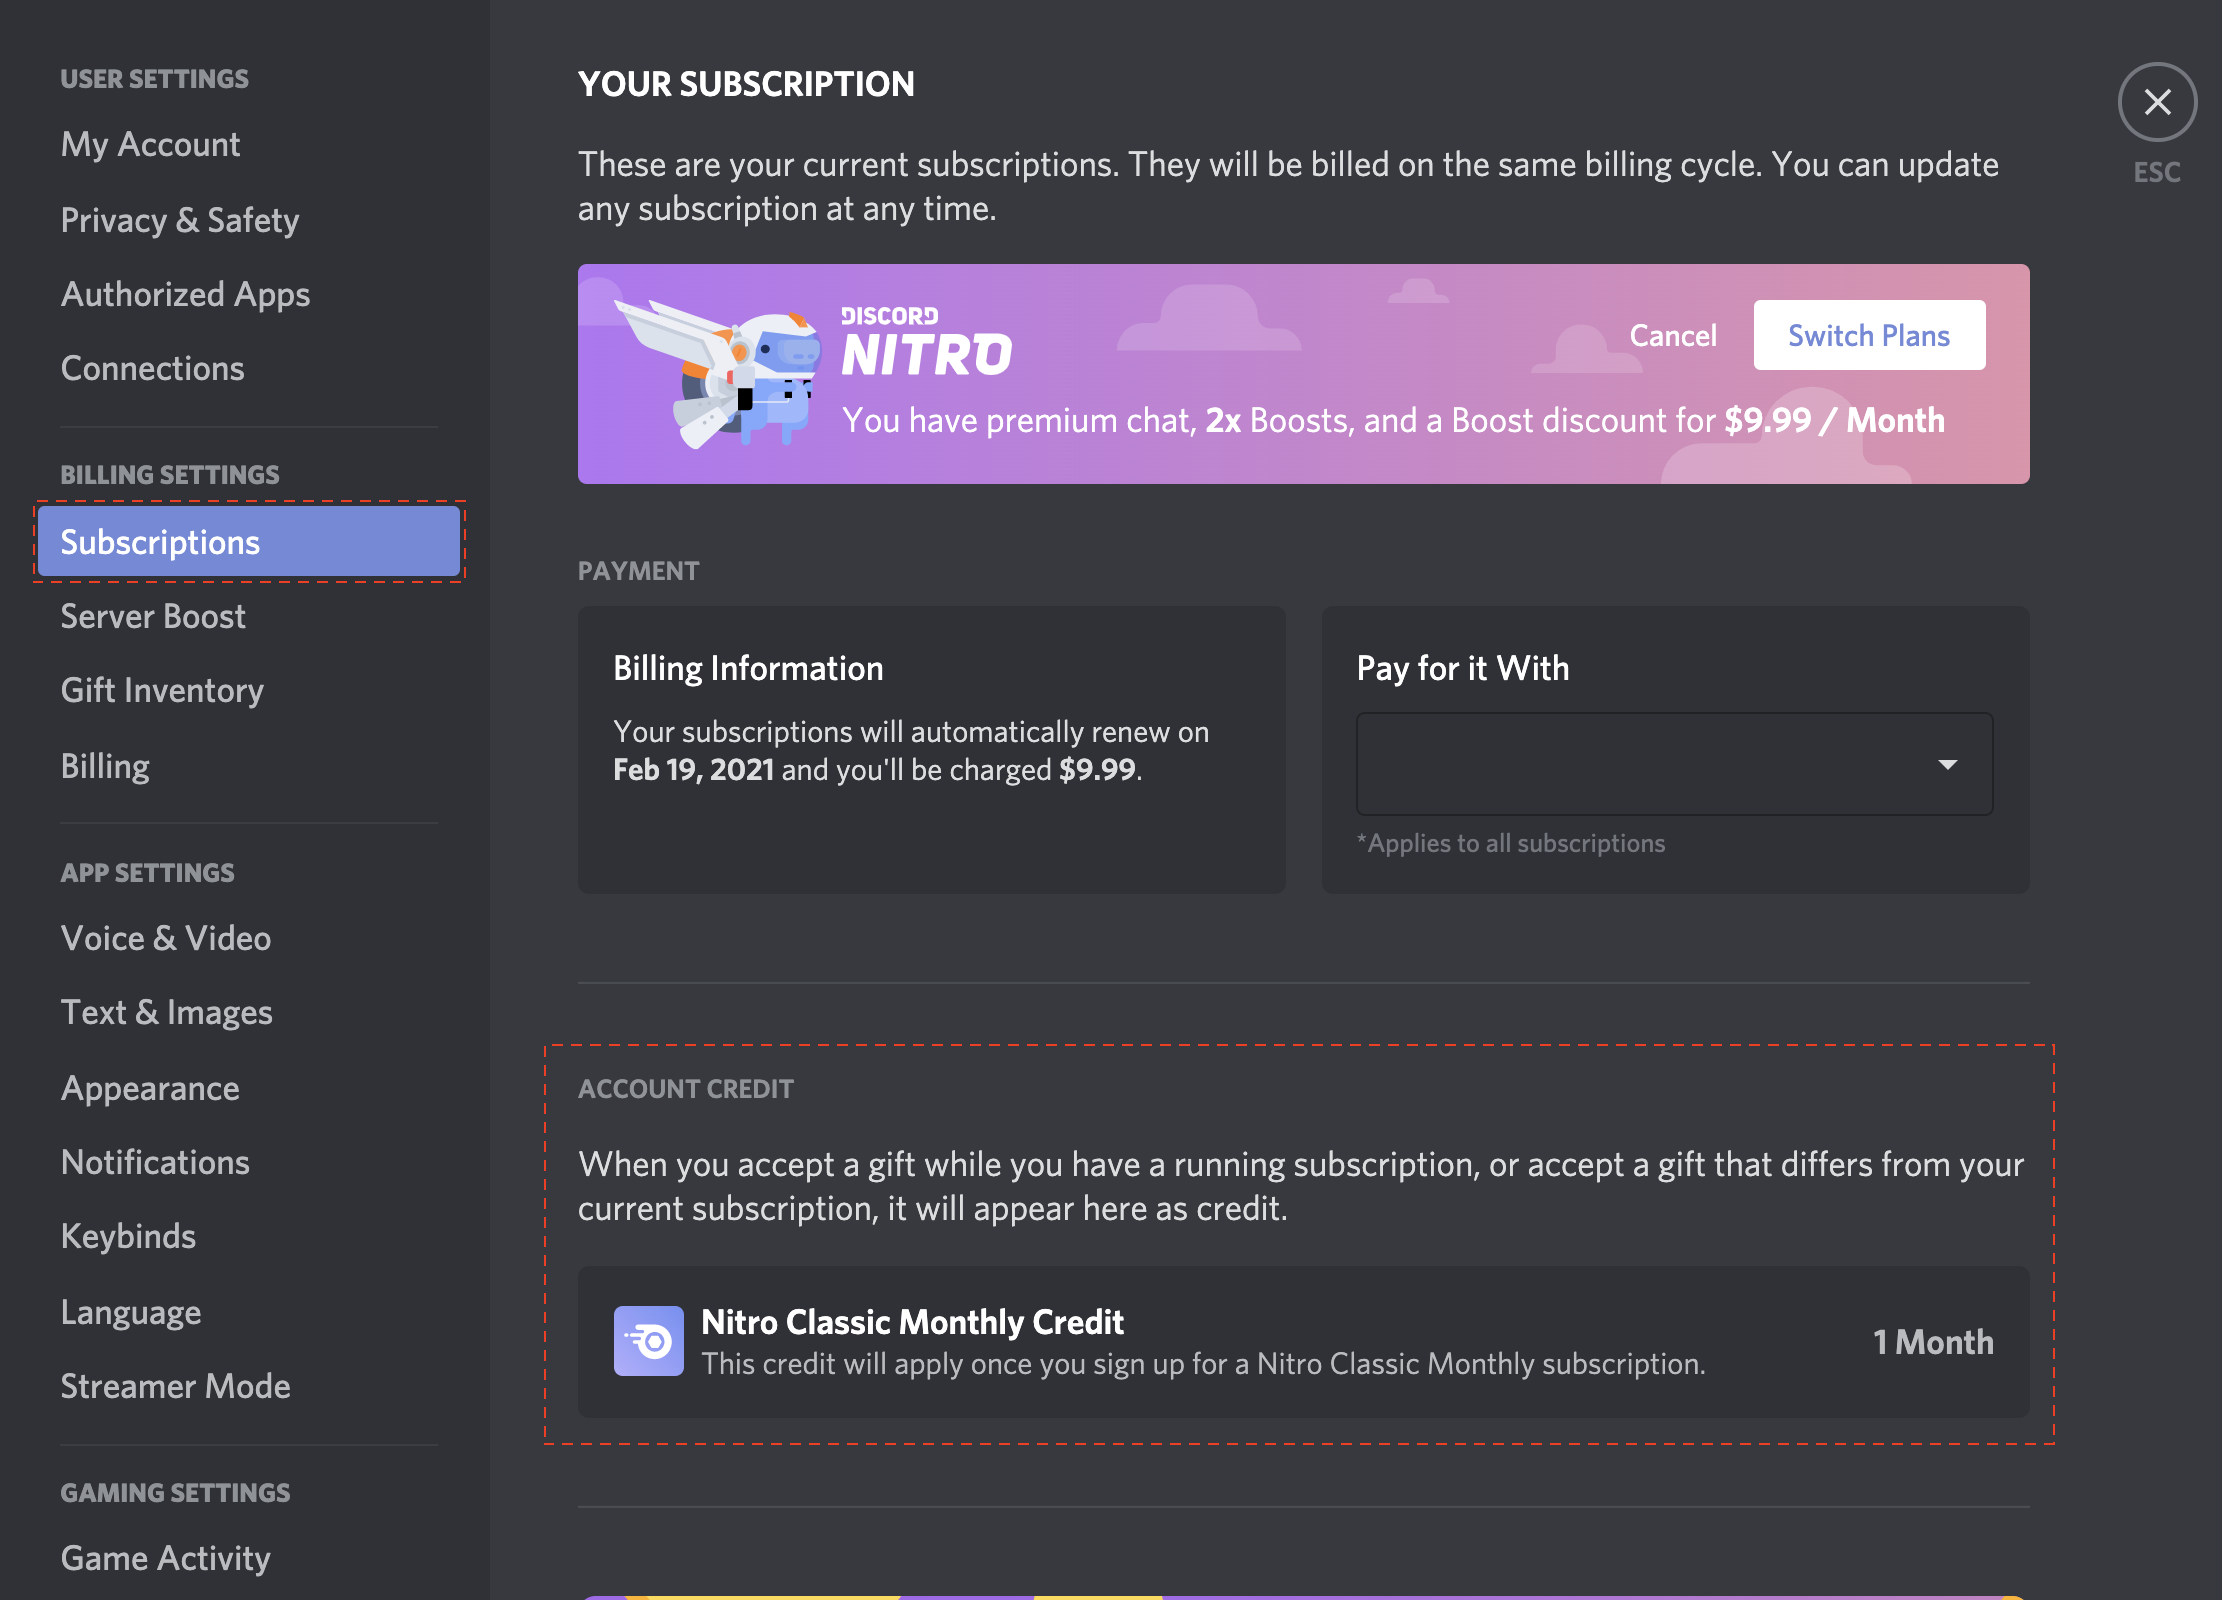Viewport: 2222px width, 1600px height.
Task: Click the My Account settings icon
Action: pyautogui.click(x=150, y=143)
